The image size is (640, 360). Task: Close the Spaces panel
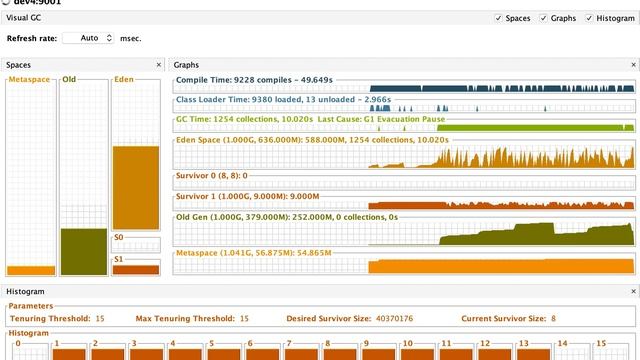pyautogui.click(x=159, y=65)
